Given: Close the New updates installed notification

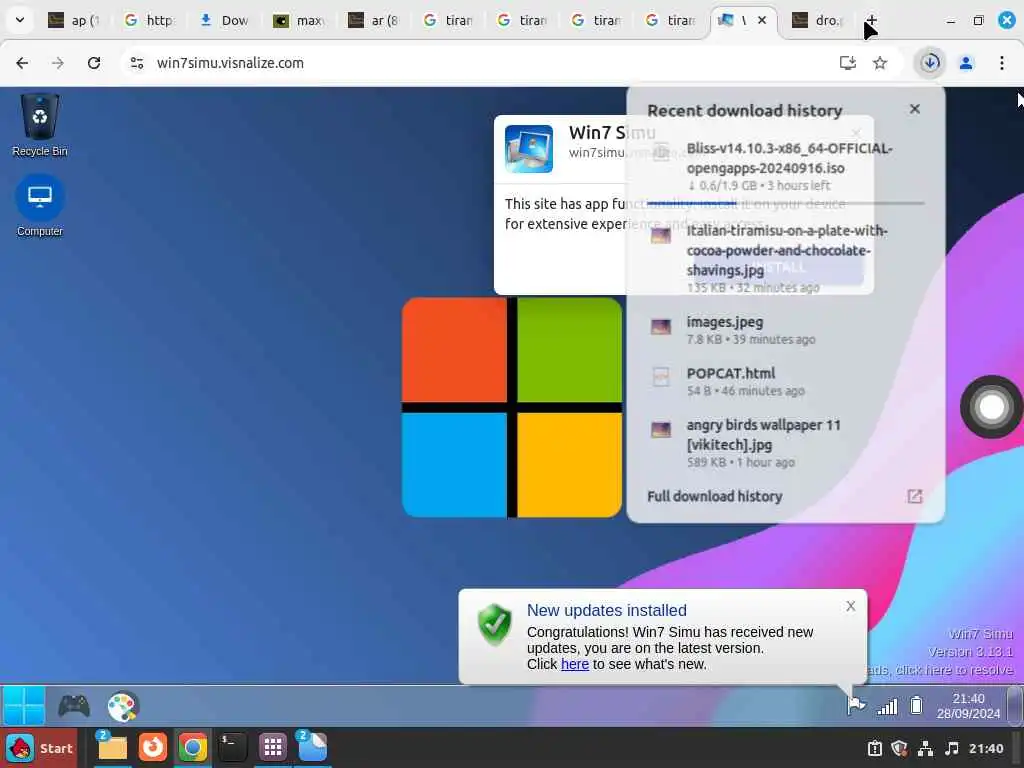Looking at the screenshot, I should pos(850,606).
